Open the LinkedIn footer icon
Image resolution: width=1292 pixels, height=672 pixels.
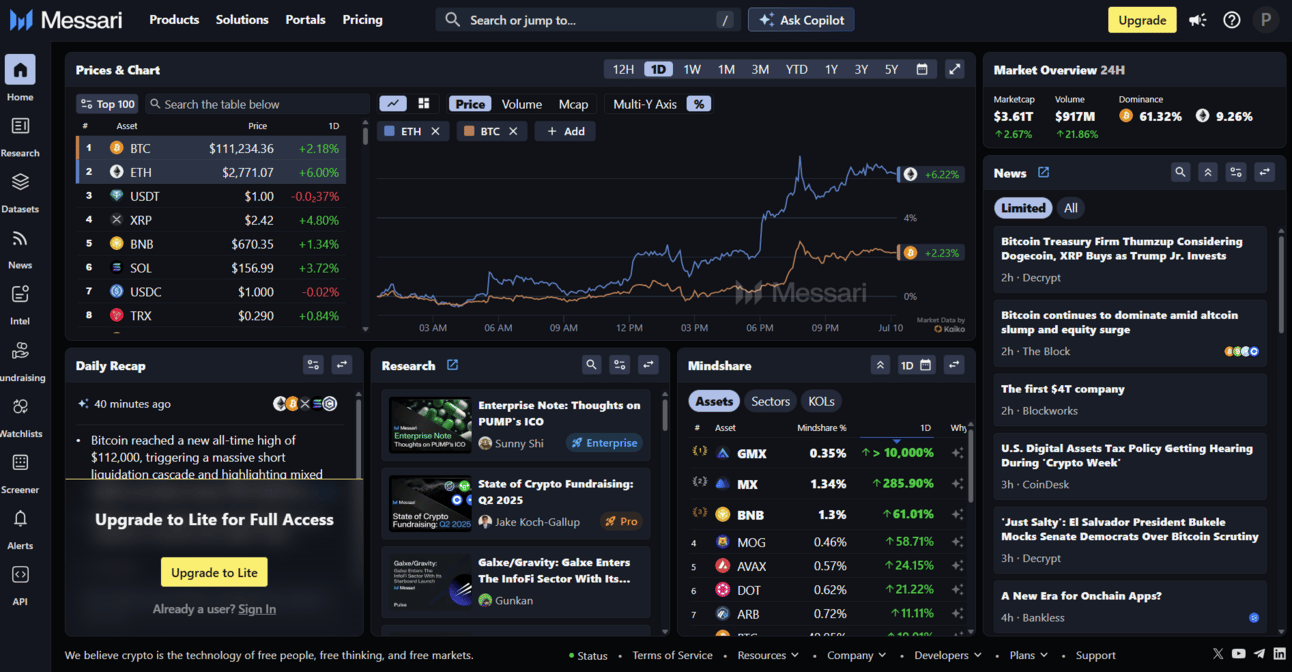[1280, 654]
